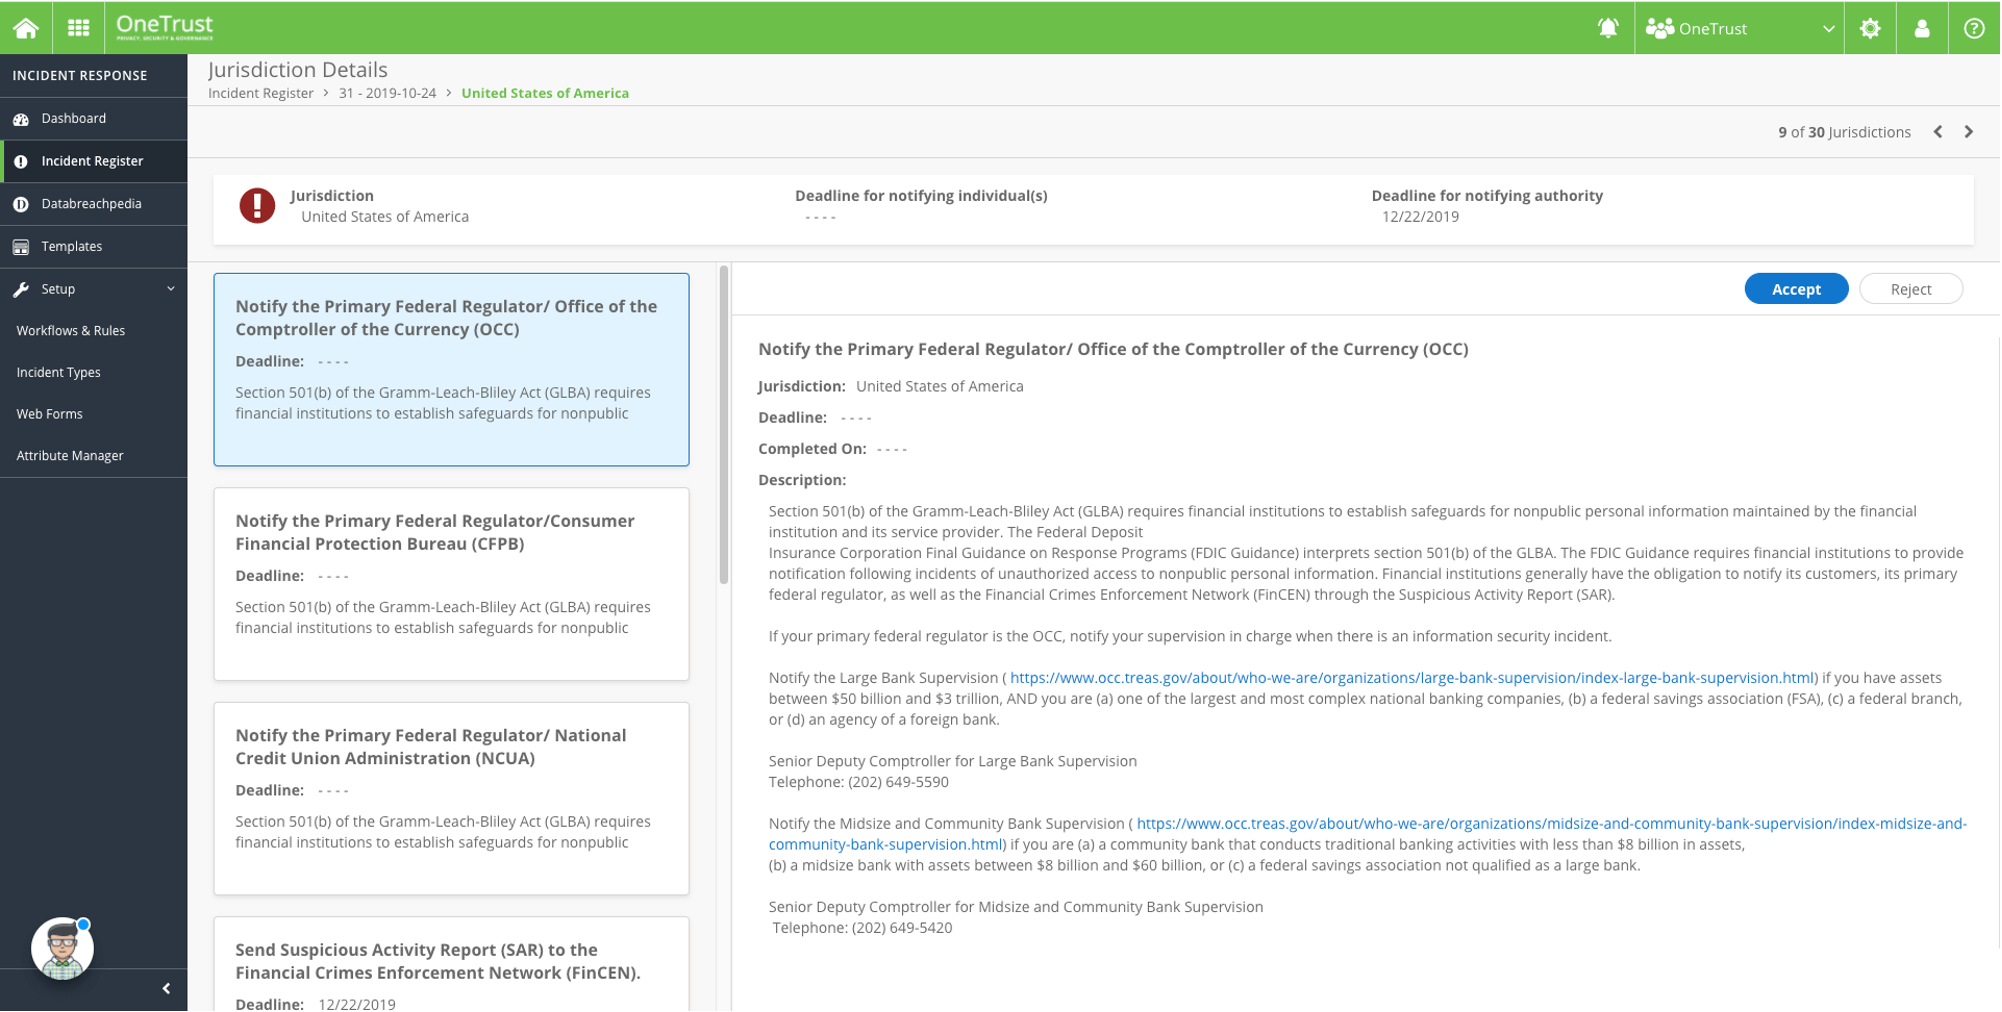Click United States of America breadcrumb
The height and width of the screenshot is (1012, 2002).
click(545, 93)
